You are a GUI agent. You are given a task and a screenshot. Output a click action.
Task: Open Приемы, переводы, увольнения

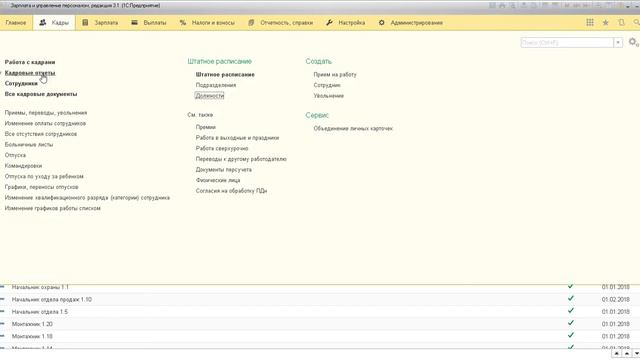46,113
